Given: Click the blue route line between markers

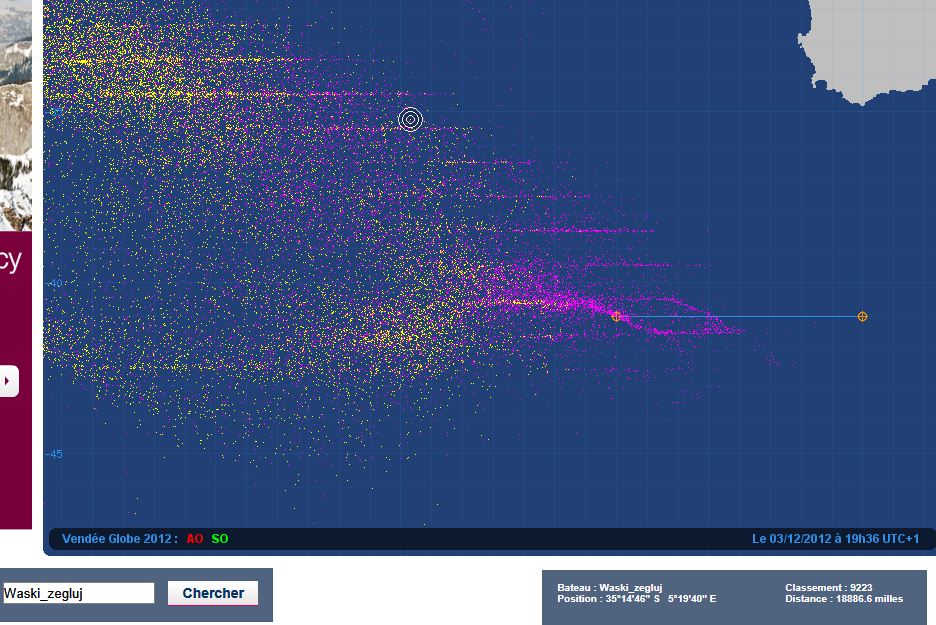Looking at the screenshot, I should 740,317.
